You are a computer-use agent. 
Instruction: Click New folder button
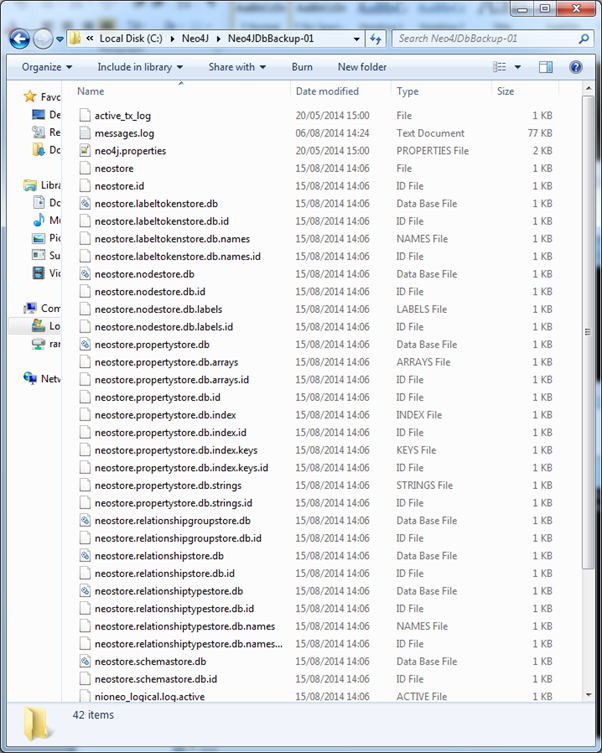click(362, 67)
